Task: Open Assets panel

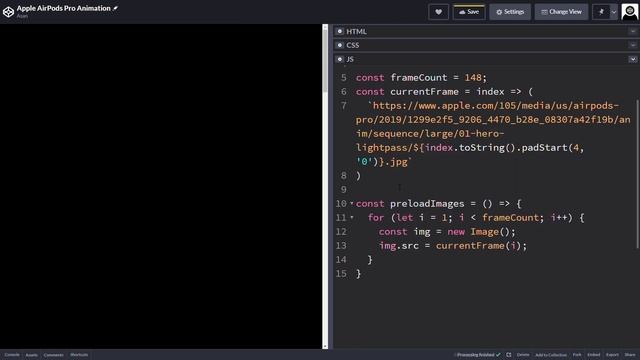Action: point(31,355)
